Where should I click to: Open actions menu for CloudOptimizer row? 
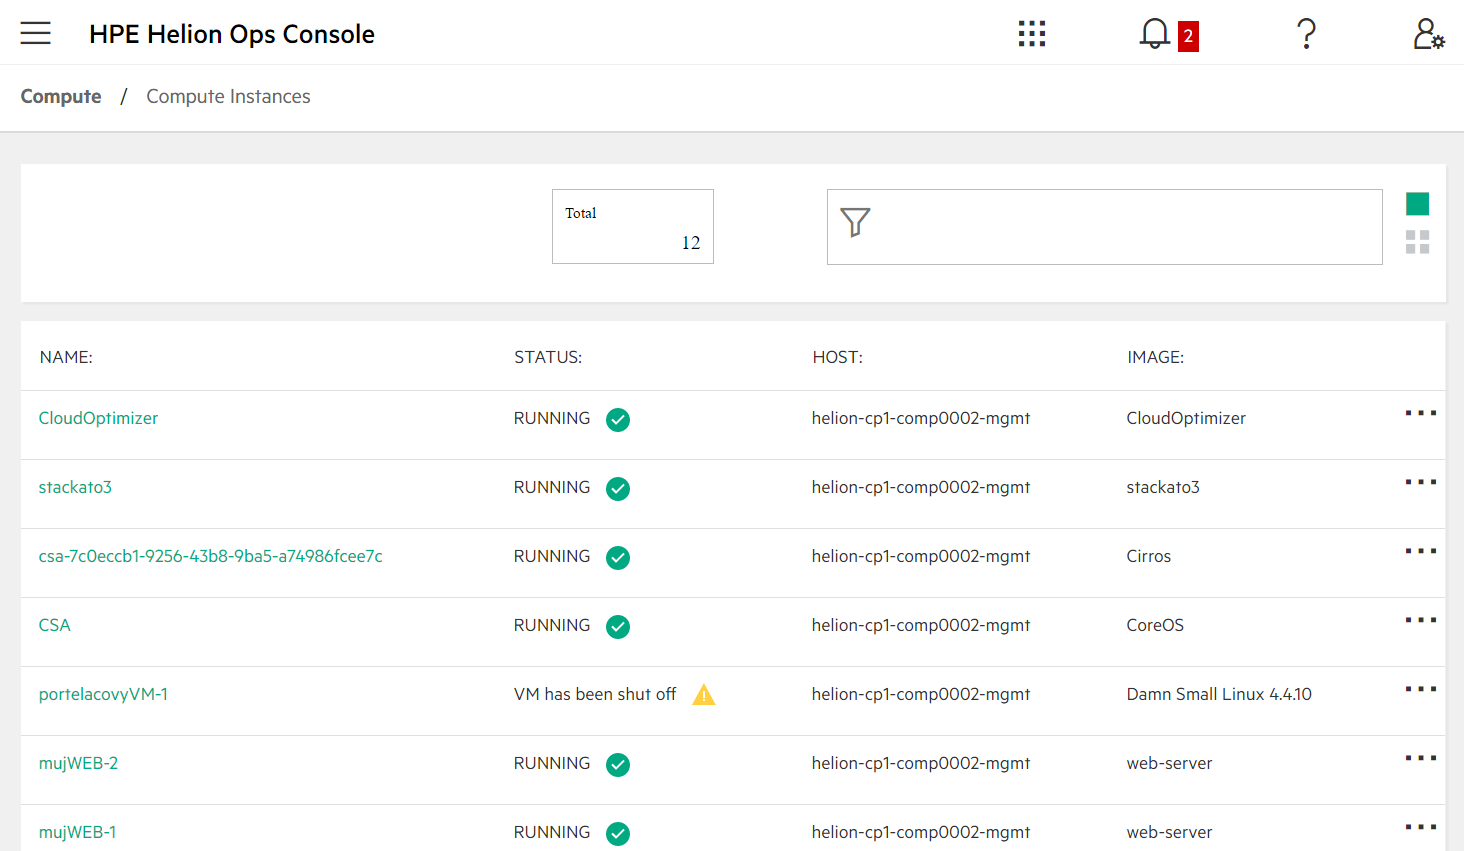pyautogui.click(x=1420, y=413)
